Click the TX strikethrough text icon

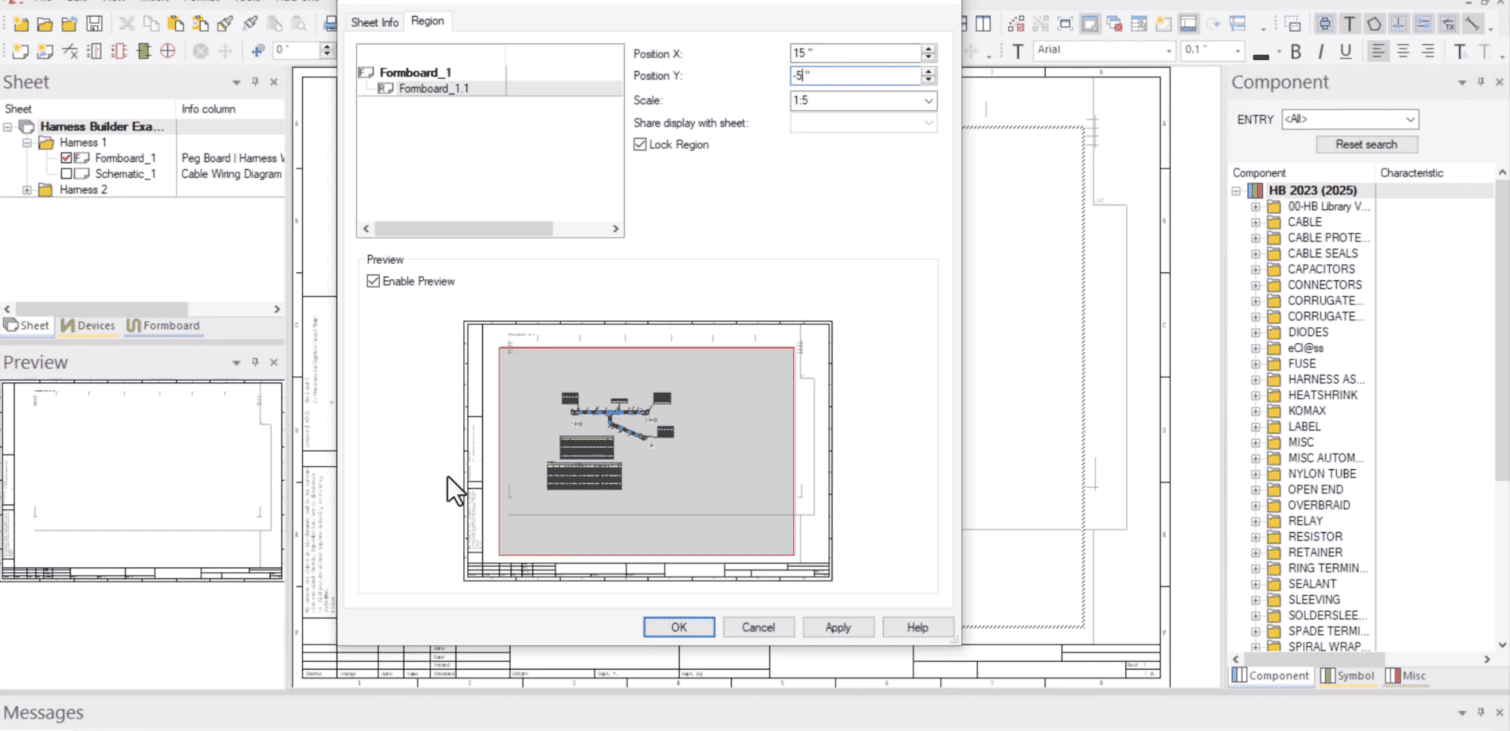pyautogui.click(x=1448, y=24)
